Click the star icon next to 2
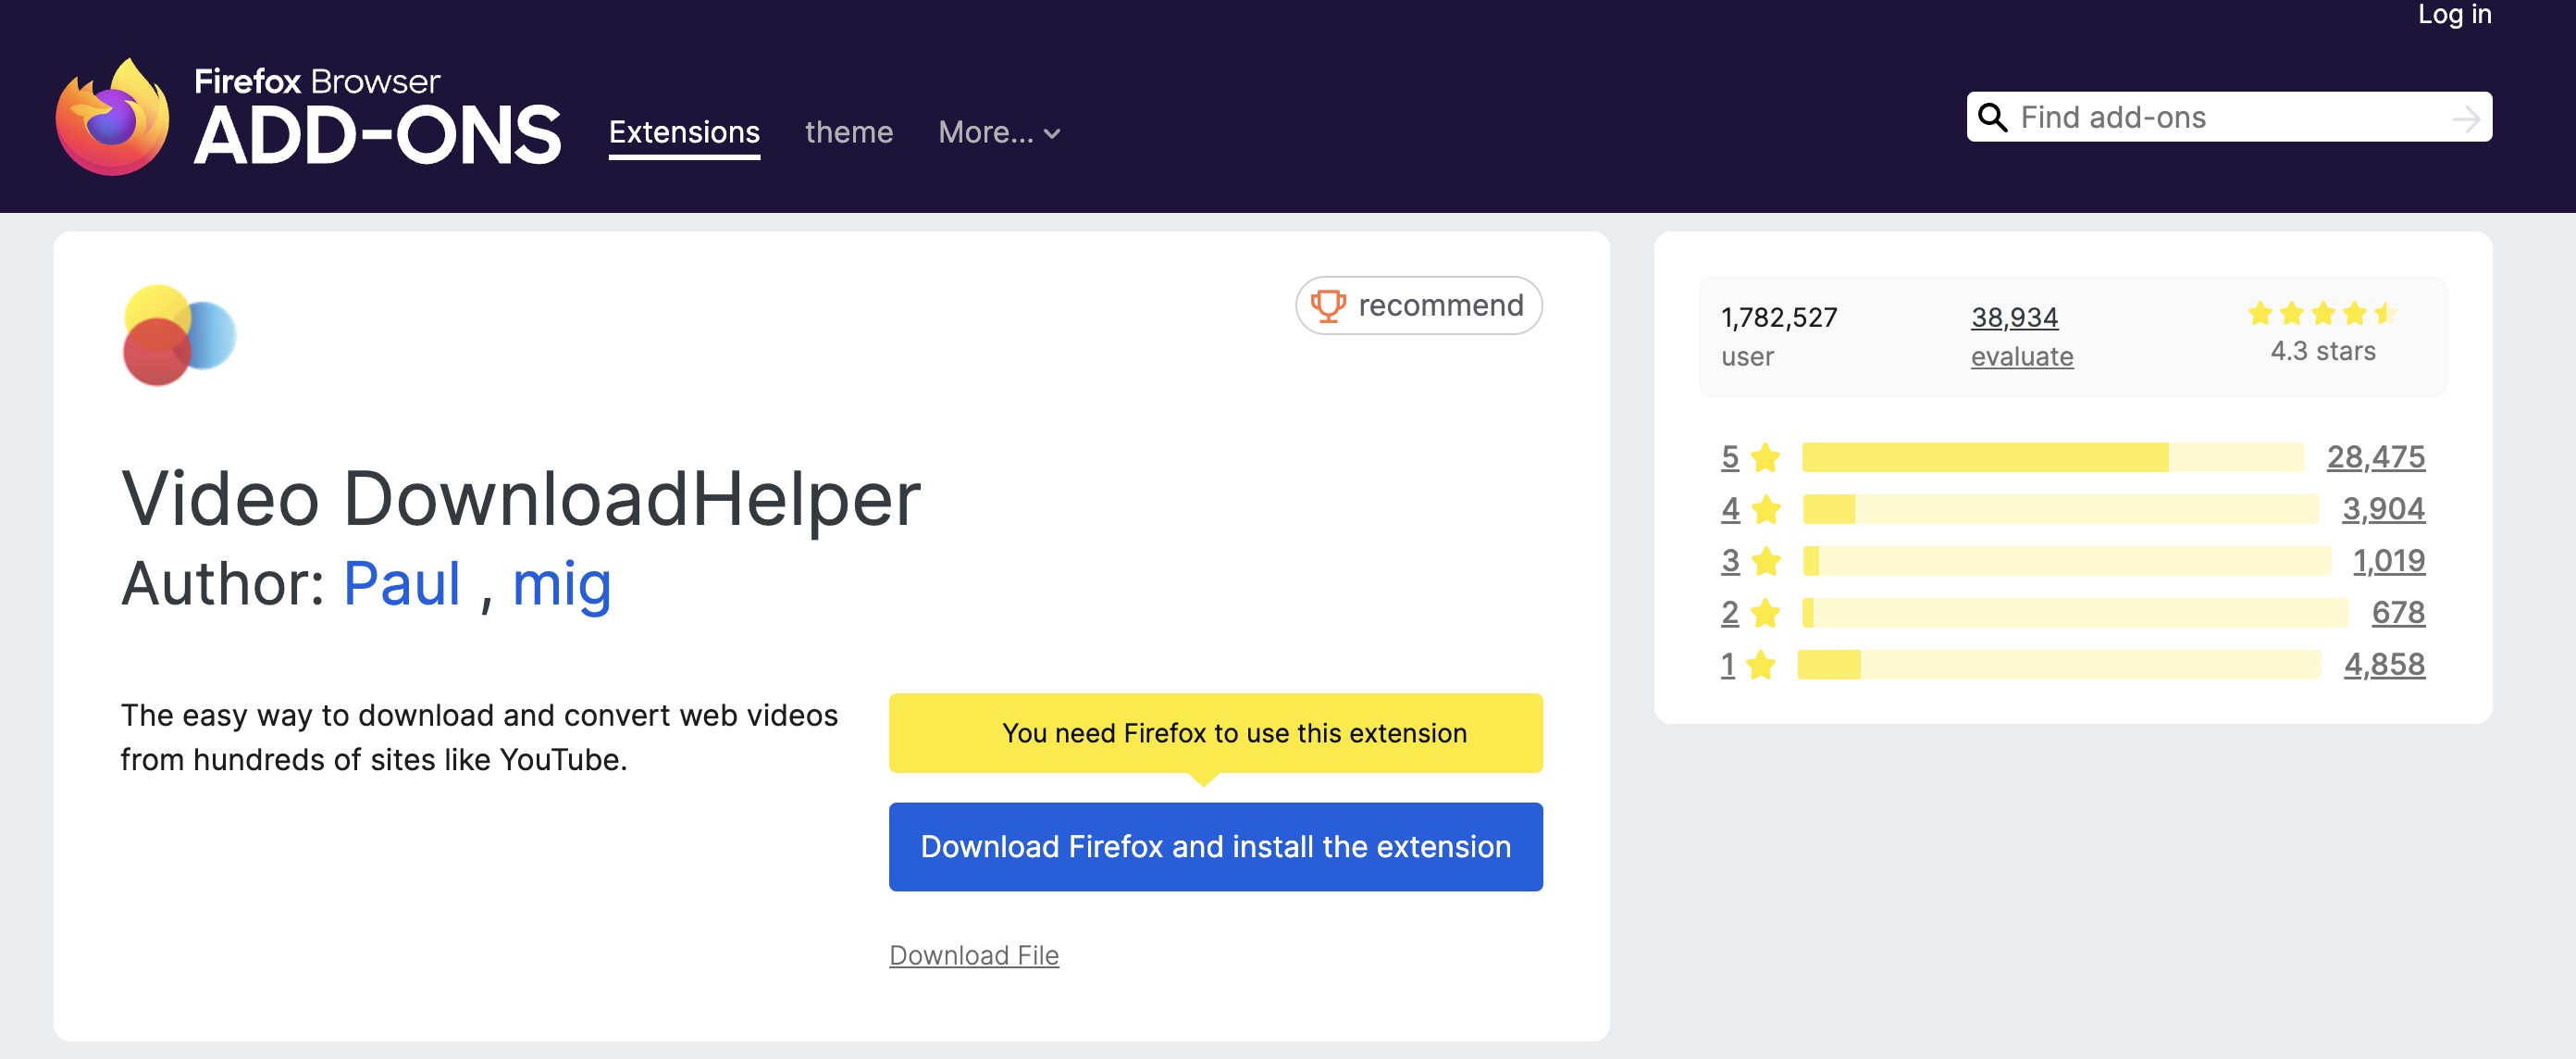Screen dimensions: 2576x1059 [x=1766, y=613]
